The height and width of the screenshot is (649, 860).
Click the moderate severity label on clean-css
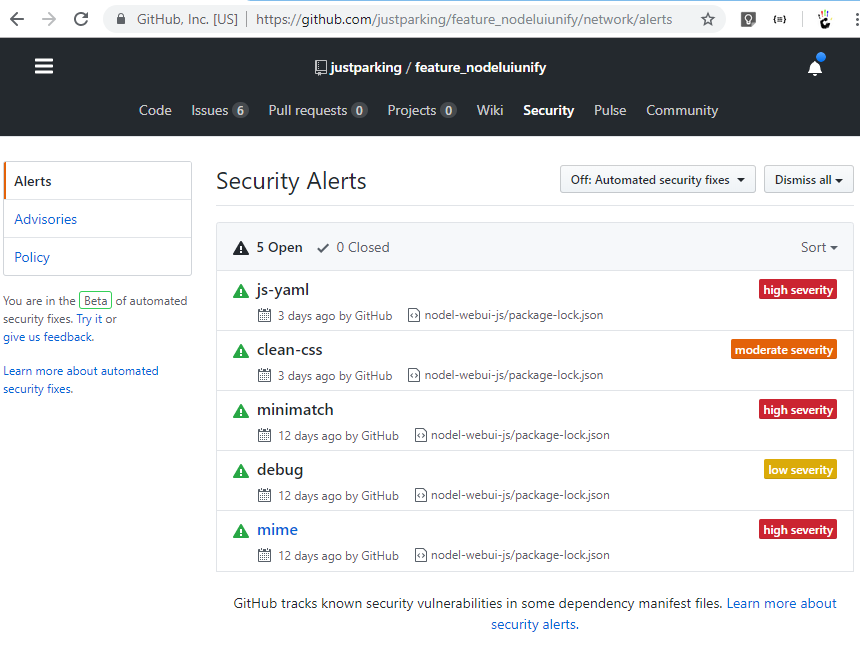pos(784,349)
